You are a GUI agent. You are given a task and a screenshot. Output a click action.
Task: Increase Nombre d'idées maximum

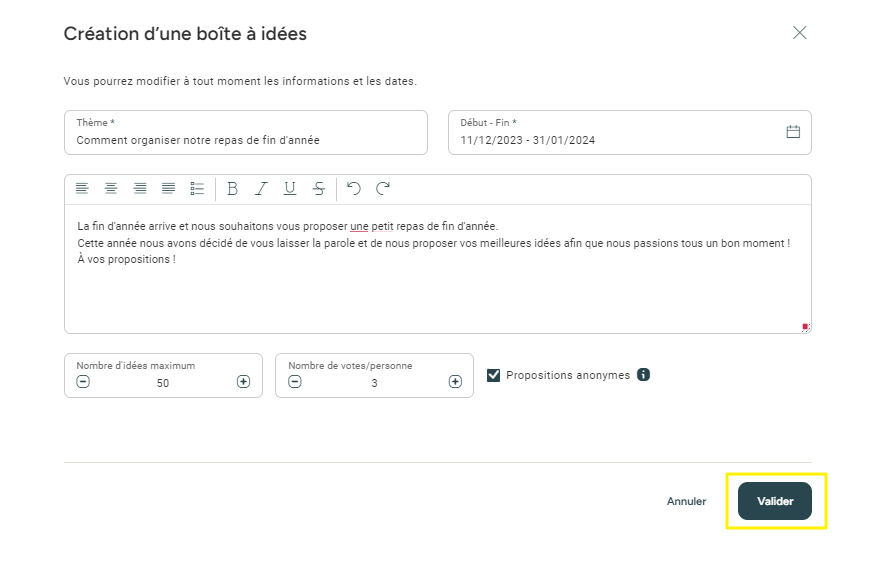244,382
